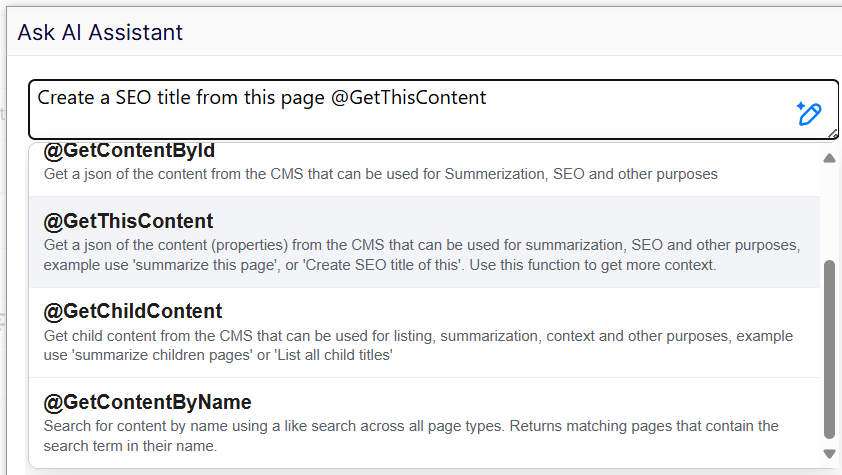Pick the @GetChildContent function
Viewport: 842px width, 475px height.
pyautogui.click(x=133, y=311)
